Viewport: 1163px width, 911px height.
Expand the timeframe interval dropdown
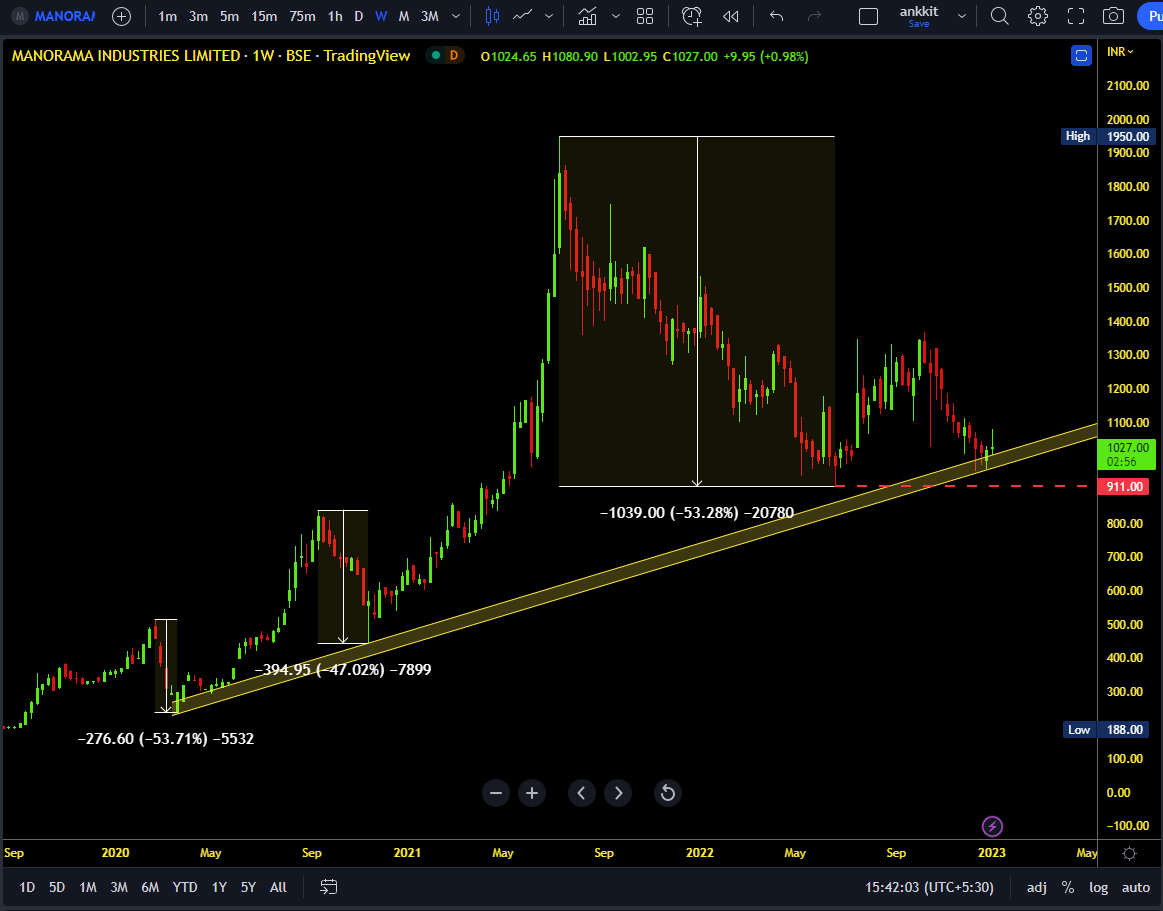click(455, 16)
